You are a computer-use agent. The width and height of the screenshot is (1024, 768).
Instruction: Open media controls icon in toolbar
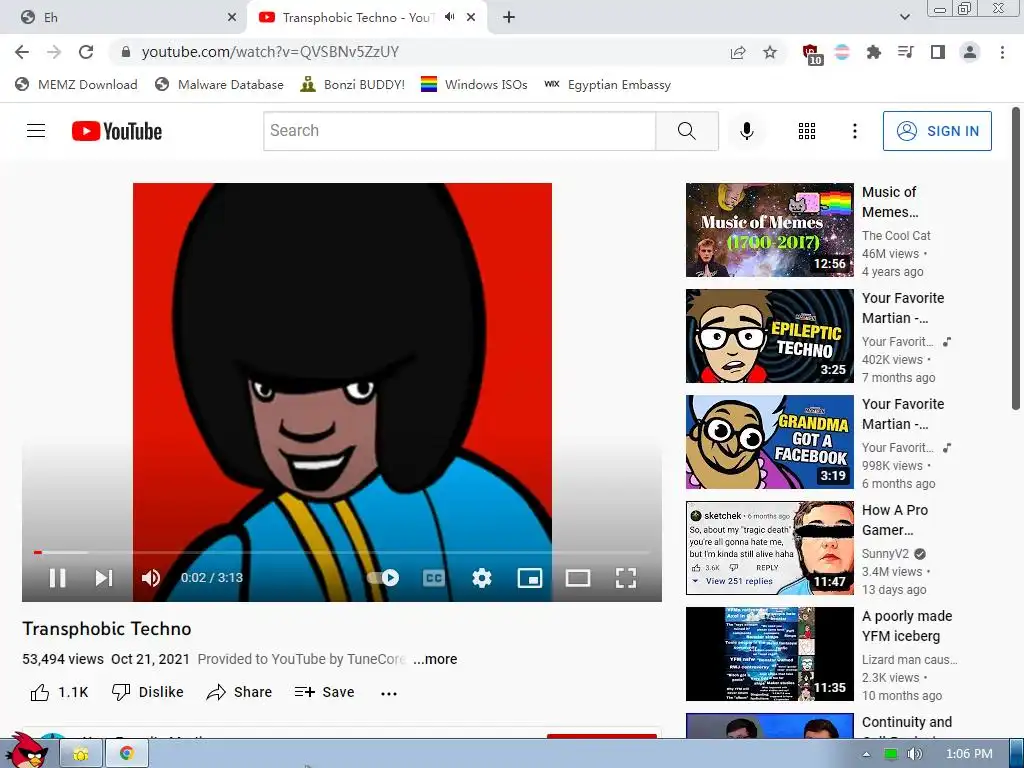[906, 52]
